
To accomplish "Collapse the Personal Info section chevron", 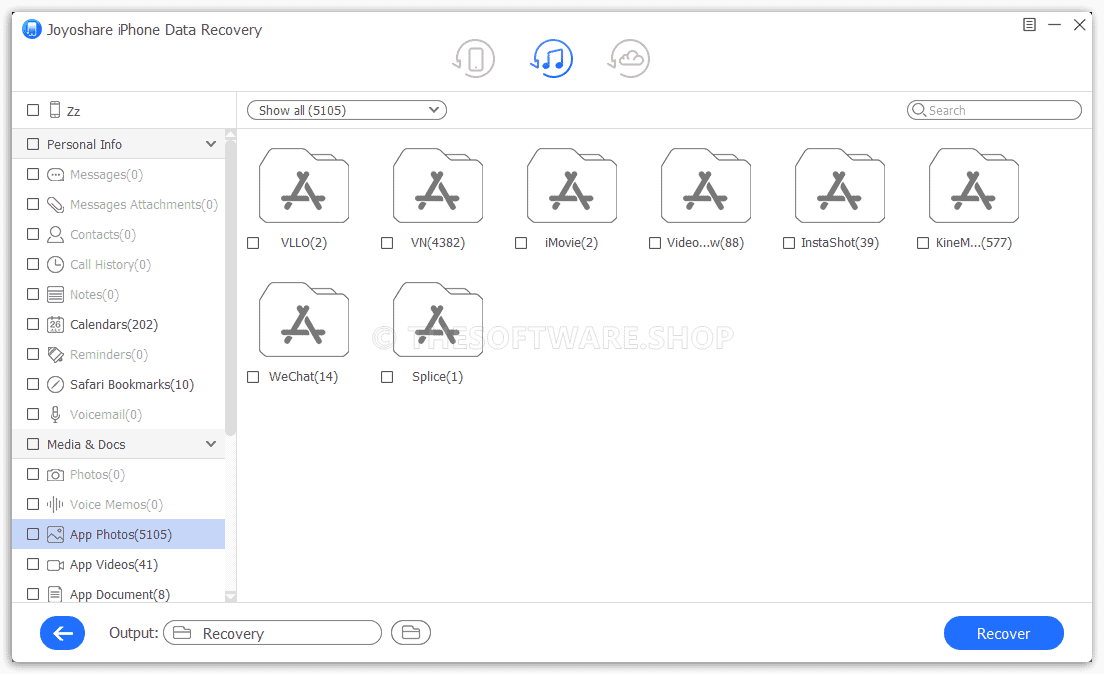I will pos(211,144).
